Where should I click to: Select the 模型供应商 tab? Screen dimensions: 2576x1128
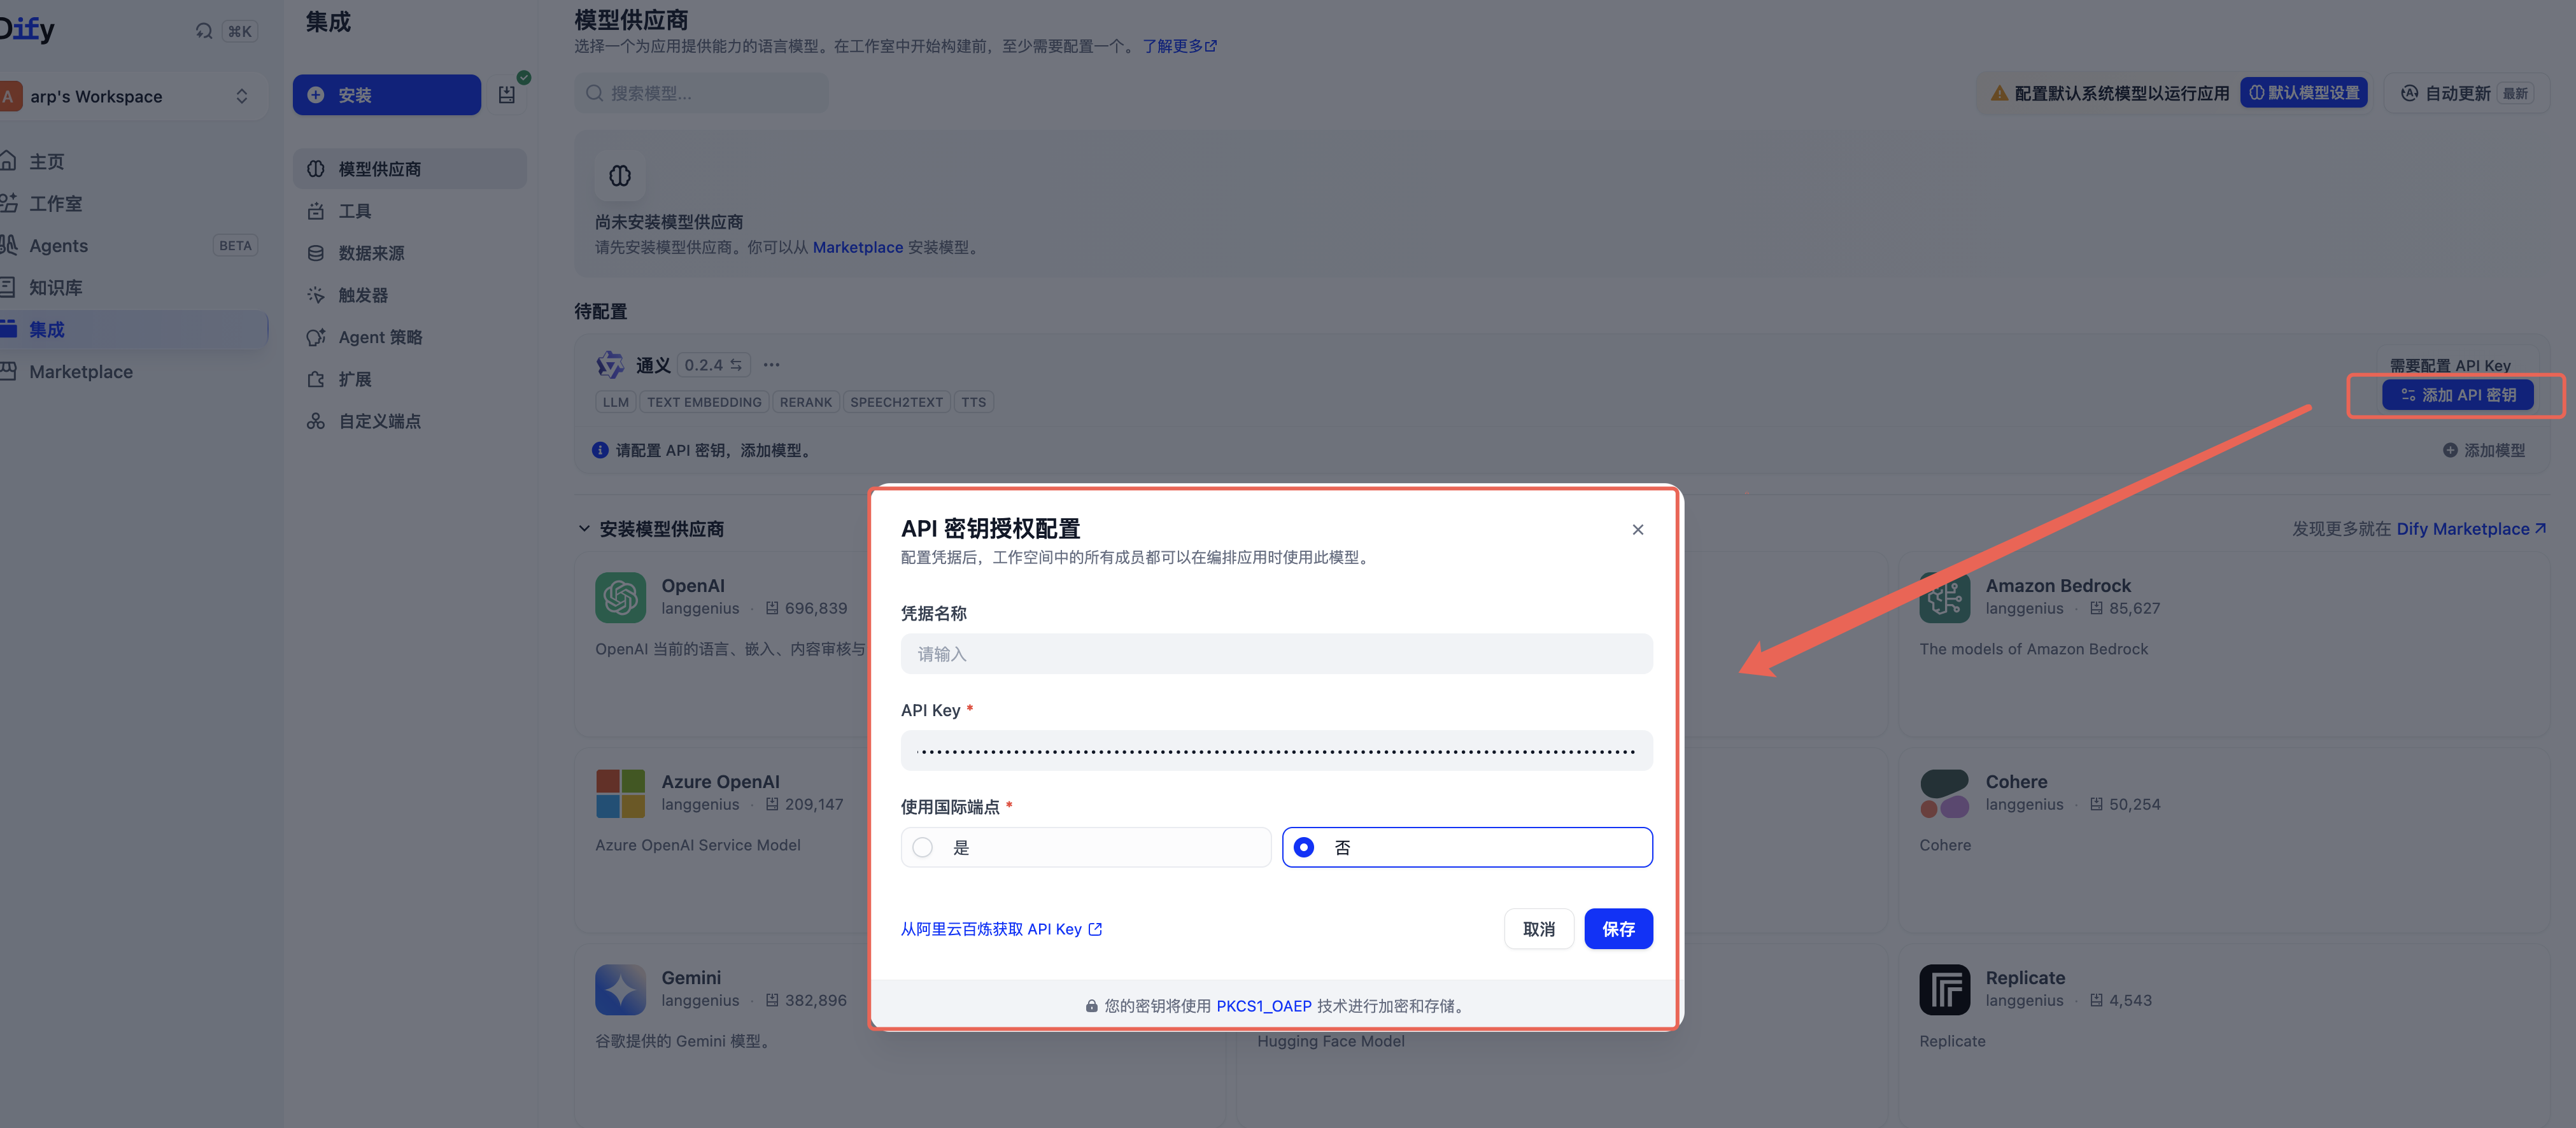409,169
